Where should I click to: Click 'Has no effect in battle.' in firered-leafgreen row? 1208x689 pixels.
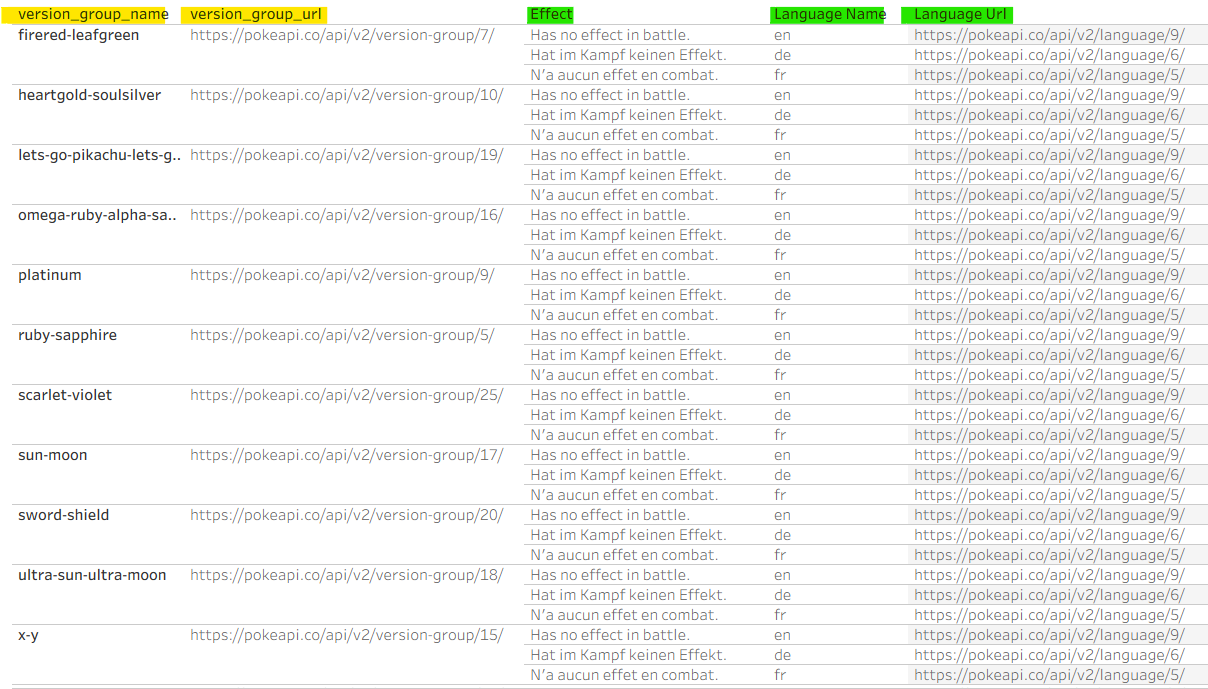[610, 35]
